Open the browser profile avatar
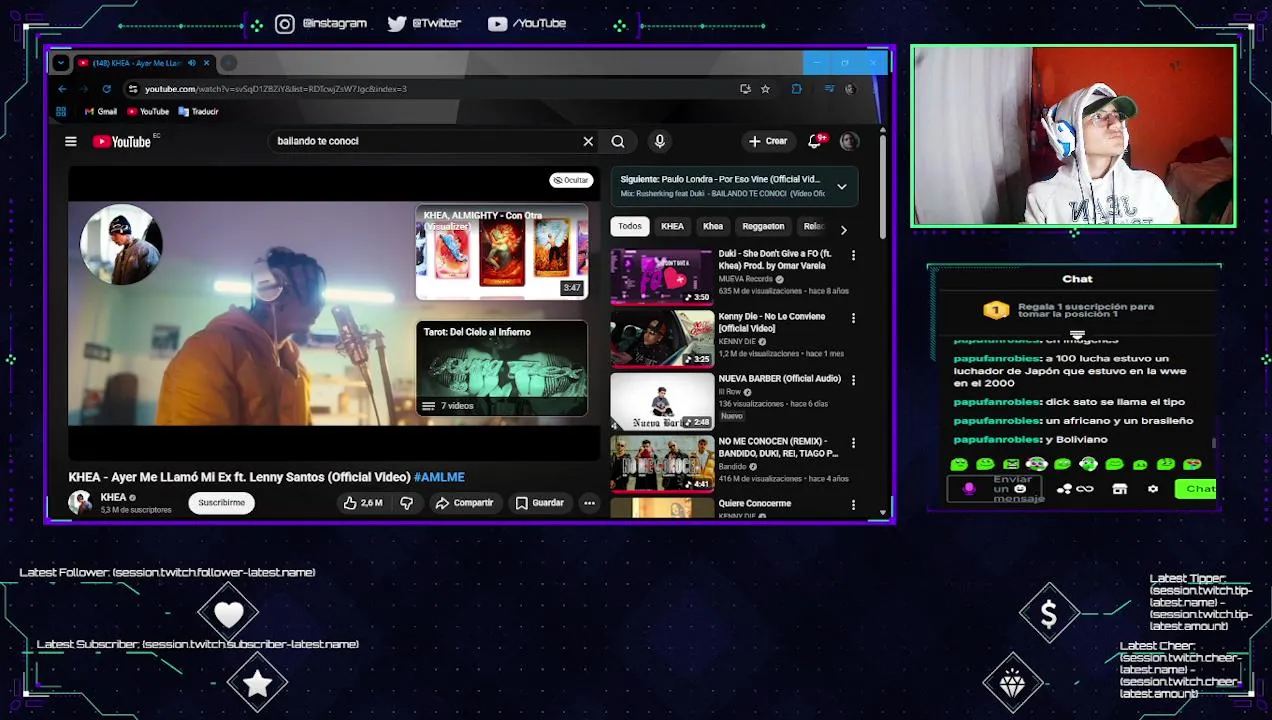 (850, 89)
